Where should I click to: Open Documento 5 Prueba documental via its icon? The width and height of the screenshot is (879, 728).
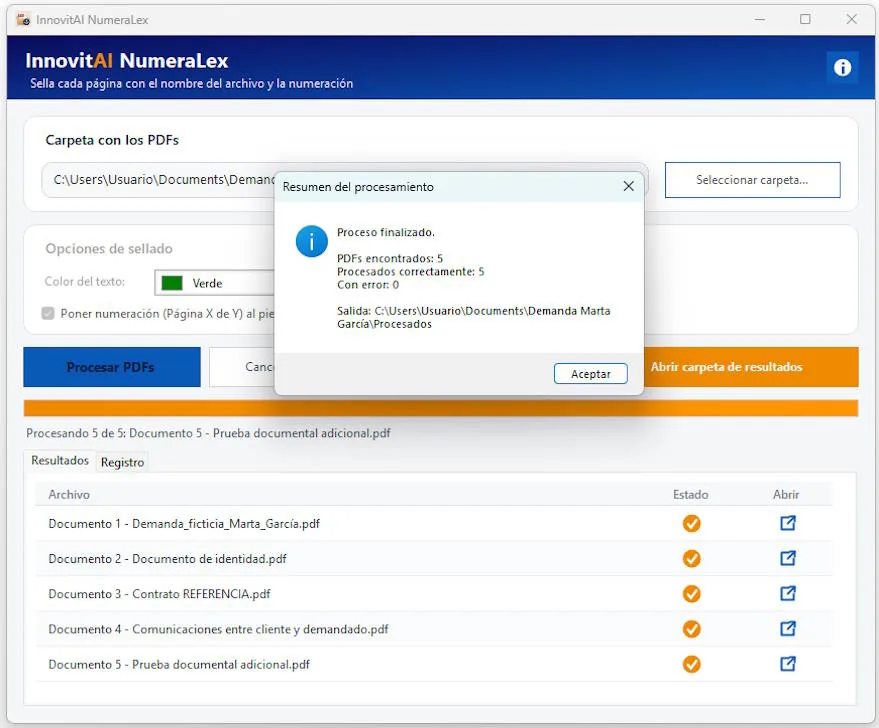pos(788,664)
